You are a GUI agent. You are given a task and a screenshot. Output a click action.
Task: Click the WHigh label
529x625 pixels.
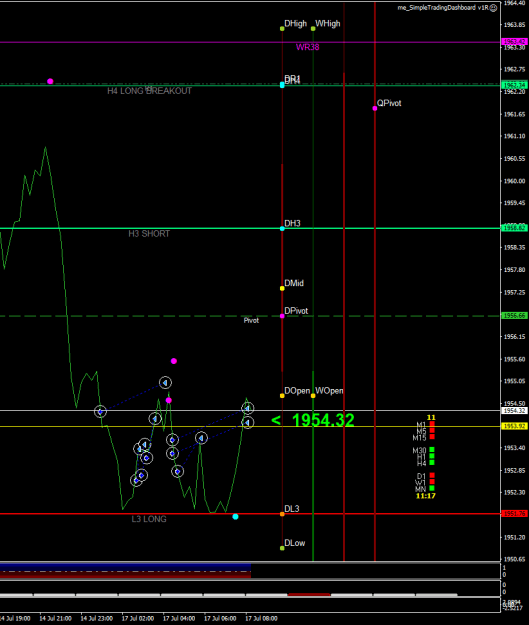click(x=328, y=24)
